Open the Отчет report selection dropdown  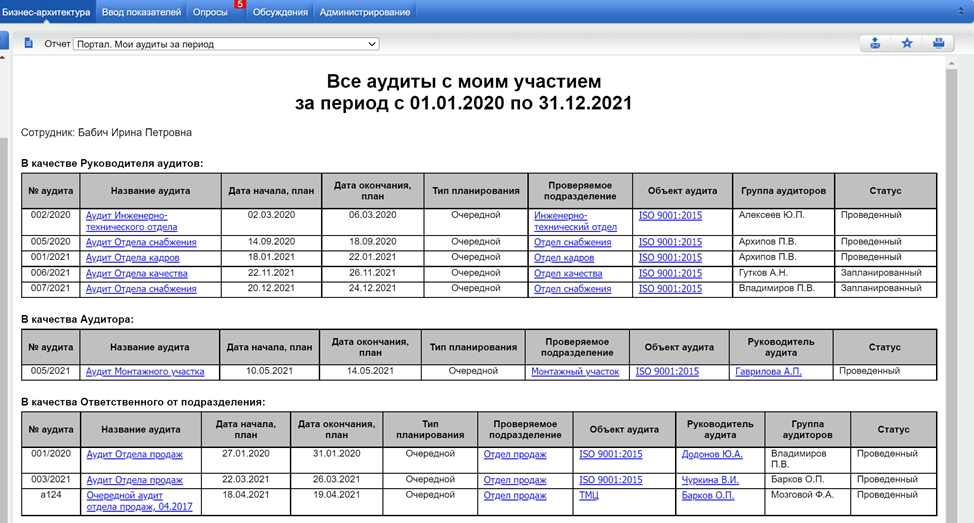(x=226, y=44)
